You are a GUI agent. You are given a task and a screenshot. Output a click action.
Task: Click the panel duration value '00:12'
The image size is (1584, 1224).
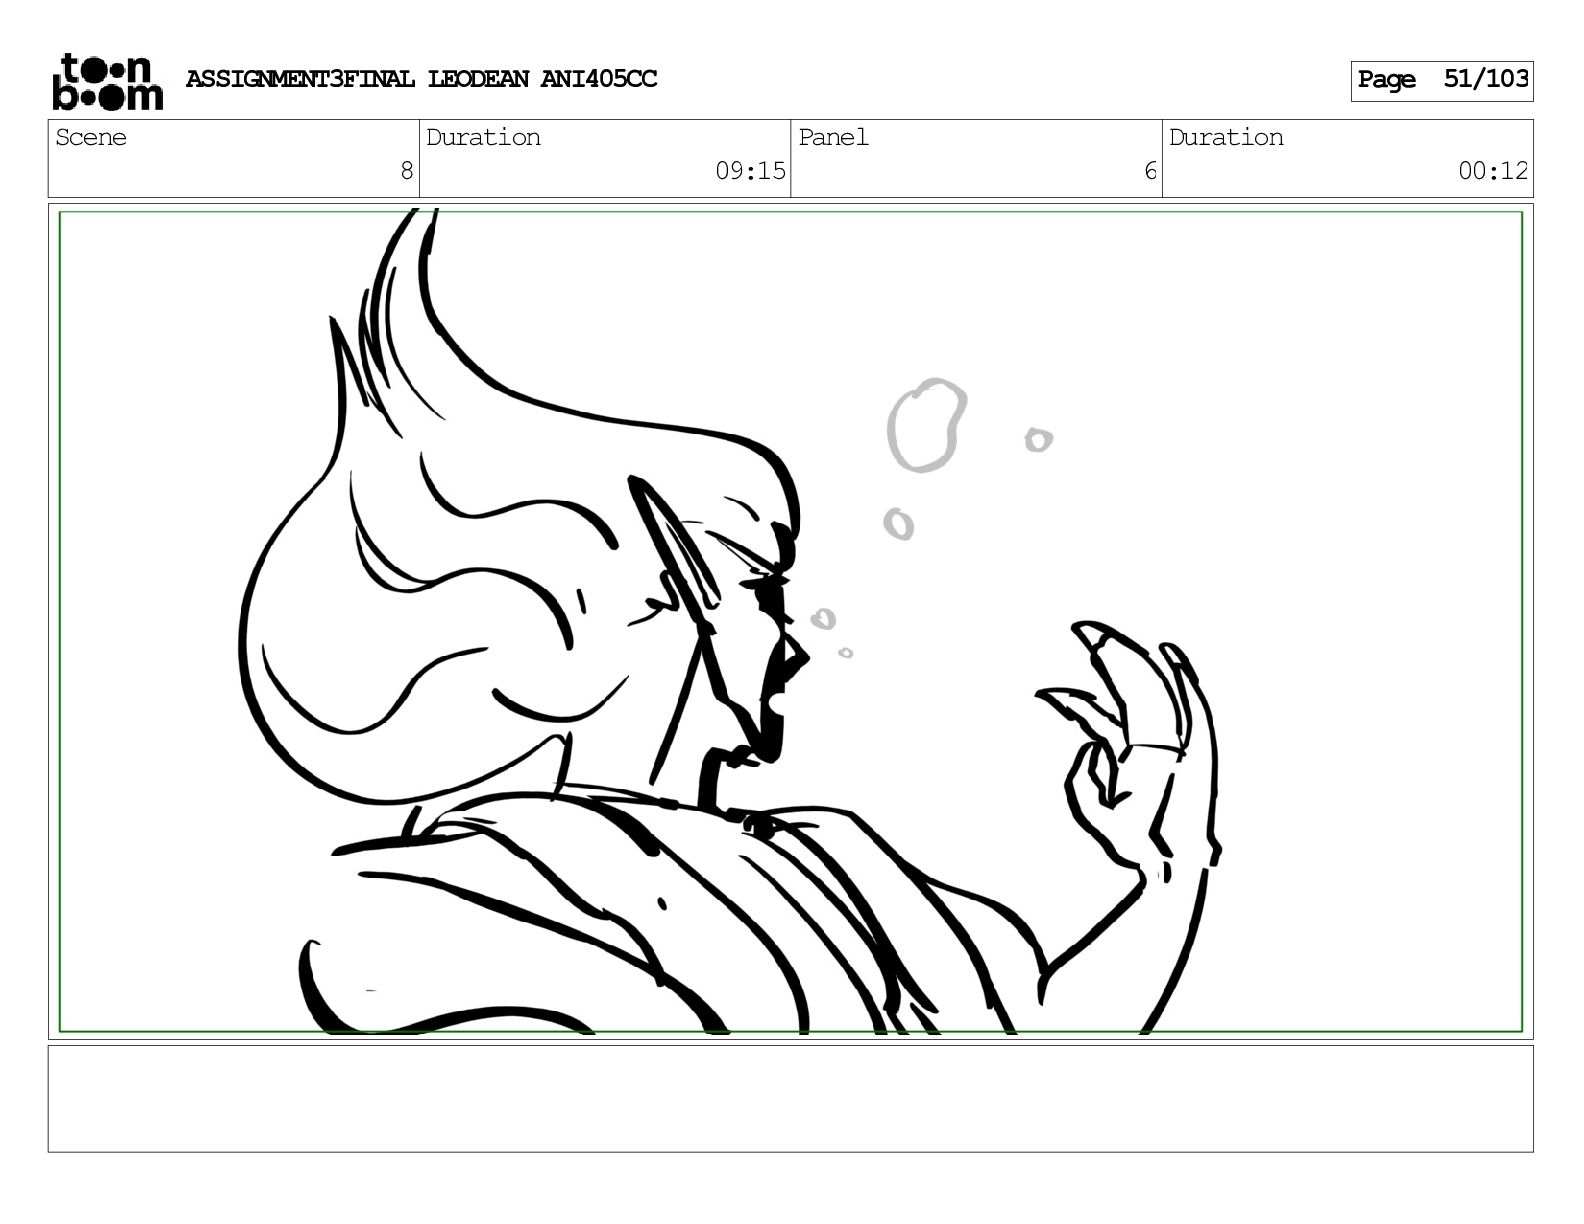point(1493,171)
